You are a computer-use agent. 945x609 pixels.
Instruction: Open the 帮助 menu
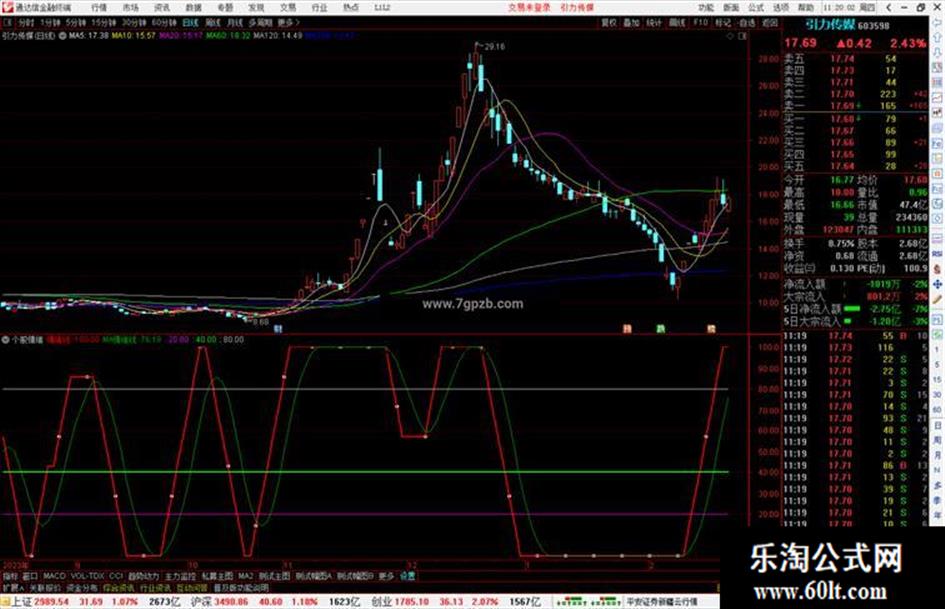tap(806, 7)
